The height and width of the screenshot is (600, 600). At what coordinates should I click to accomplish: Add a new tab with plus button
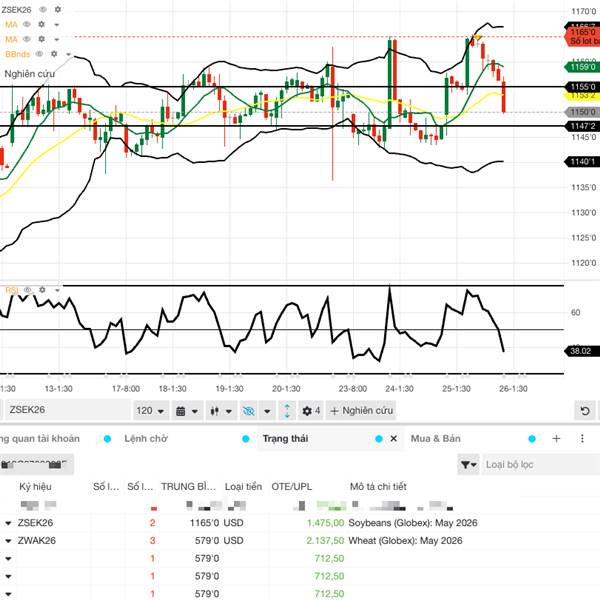[x=557, y=438]
